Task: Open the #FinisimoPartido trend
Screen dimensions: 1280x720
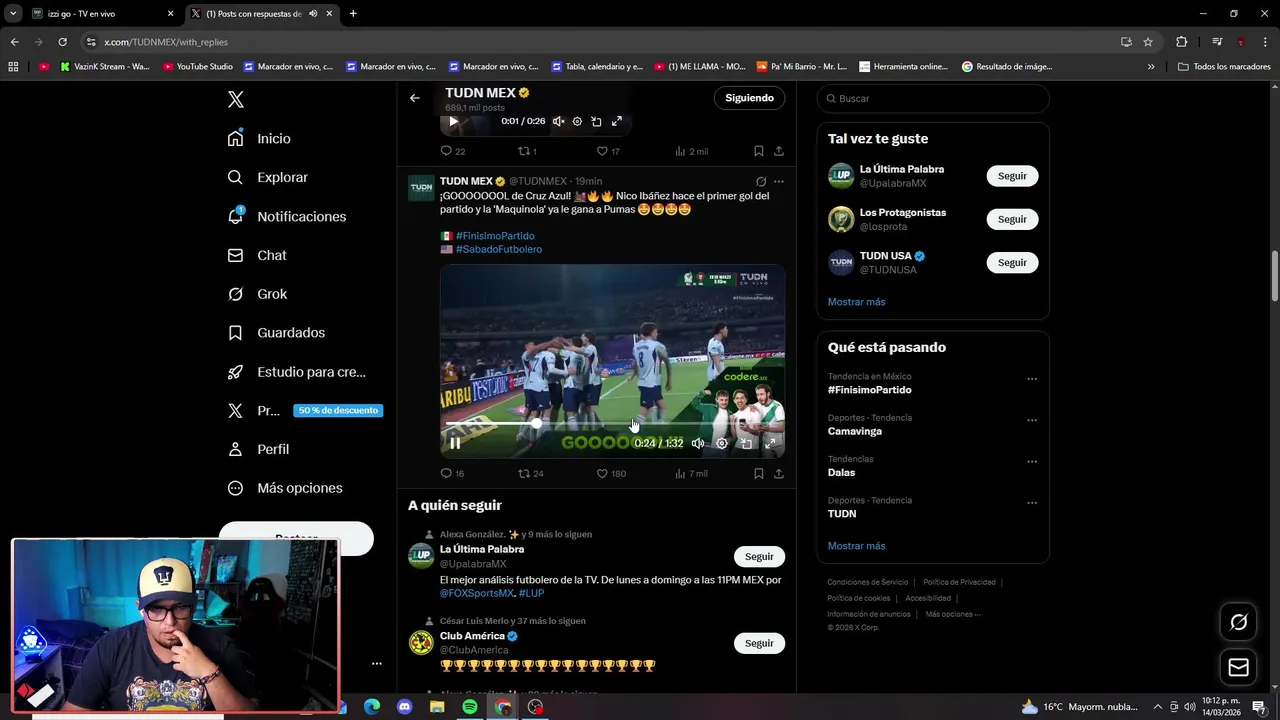Action: 869,390
